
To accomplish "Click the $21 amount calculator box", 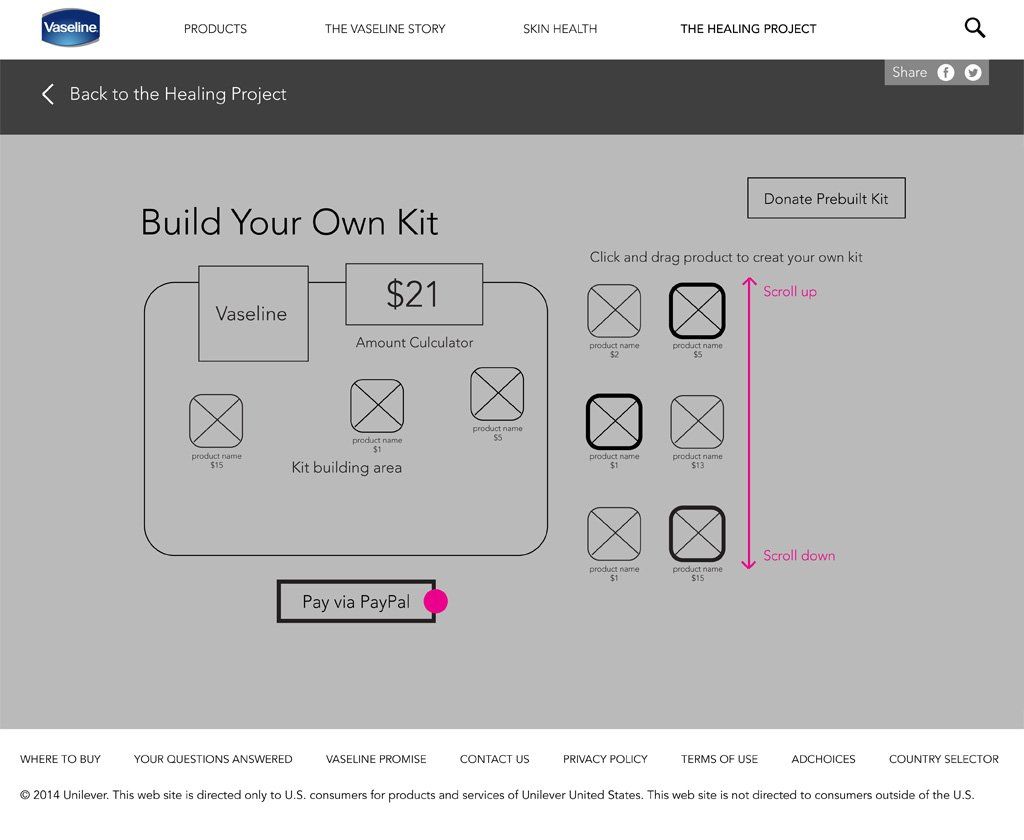I will pyautogui.click(x=414, y=294).
